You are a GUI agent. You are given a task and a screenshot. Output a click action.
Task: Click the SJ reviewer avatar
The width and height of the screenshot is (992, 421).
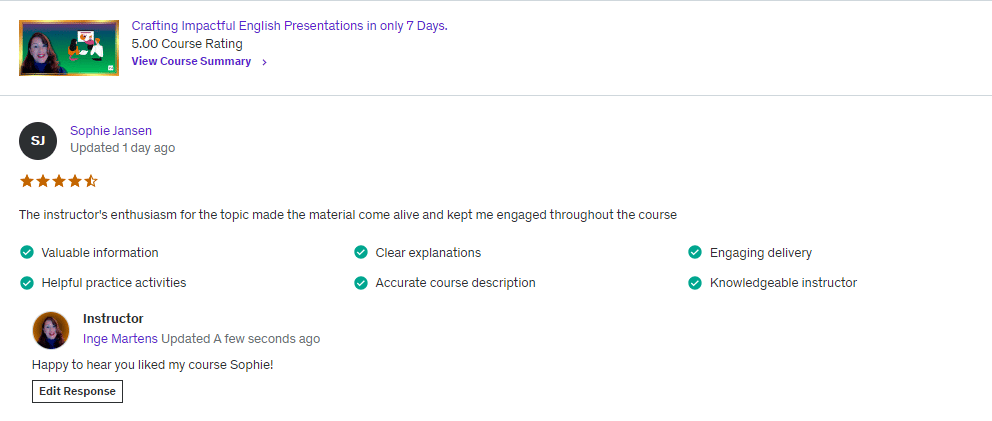[x=38, y=141]
